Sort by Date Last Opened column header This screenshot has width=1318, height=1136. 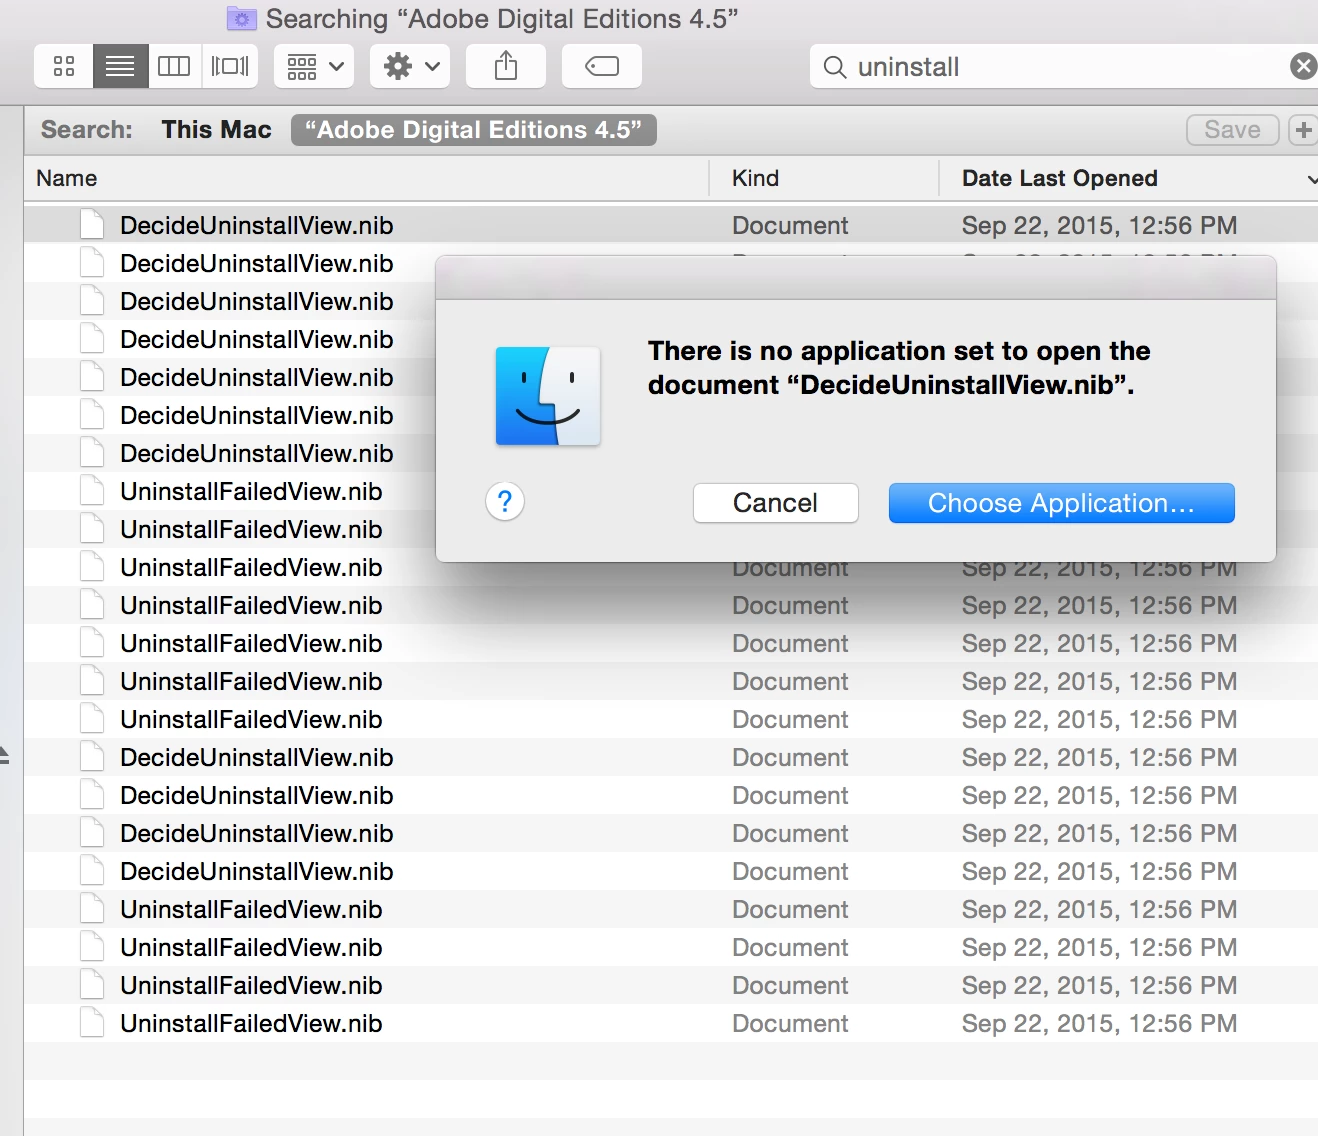pyautogui.click(x=1128, y=178)
